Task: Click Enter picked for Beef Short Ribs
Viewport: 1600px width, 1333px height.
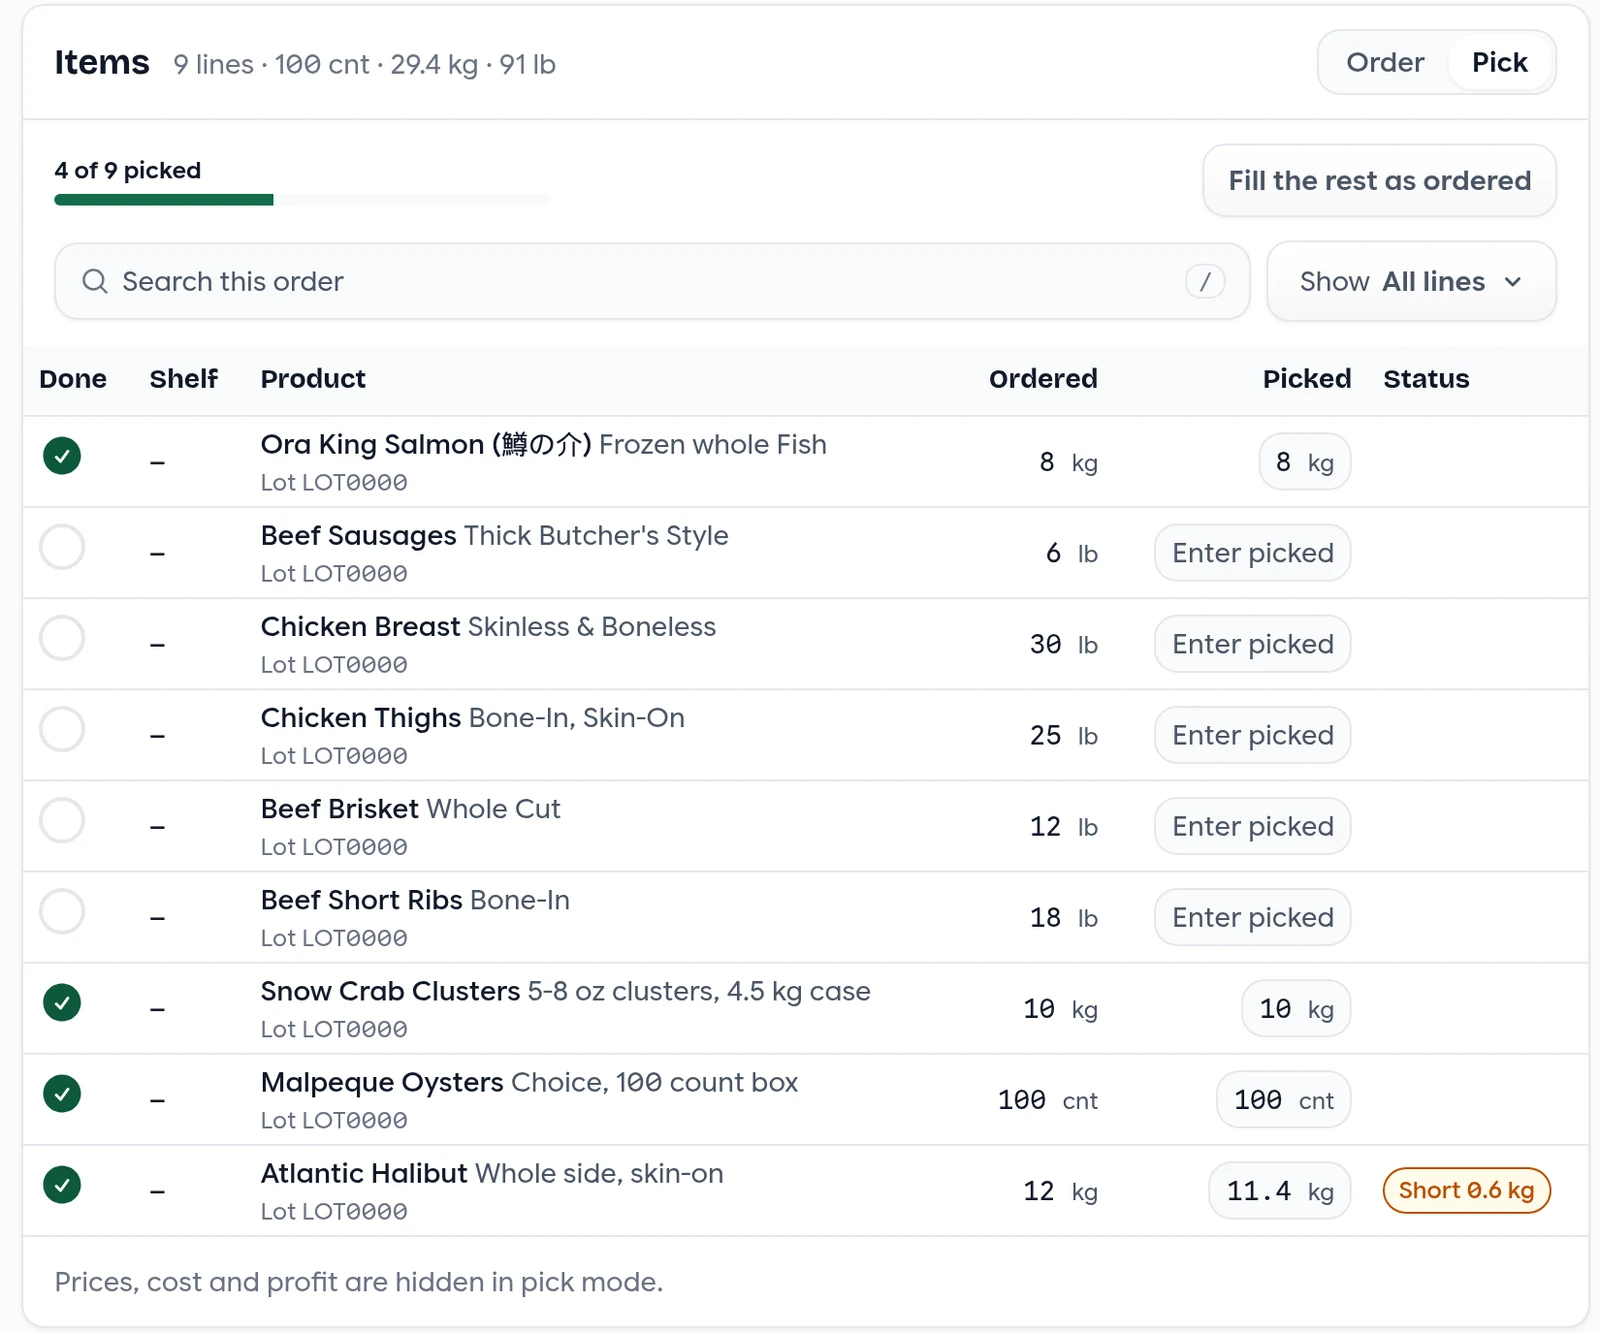Action: click(x=1252, y=917)
